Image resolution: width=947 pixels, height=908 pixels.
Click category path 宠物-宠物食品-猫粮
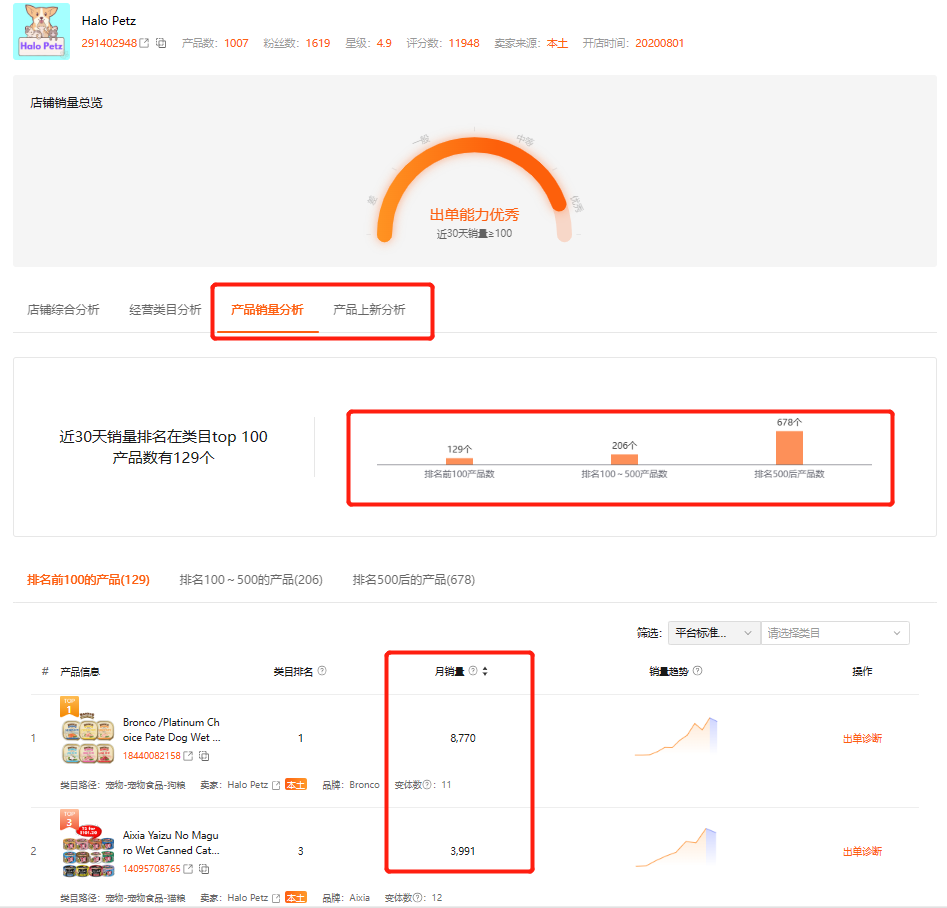click(x=145, y=898)
